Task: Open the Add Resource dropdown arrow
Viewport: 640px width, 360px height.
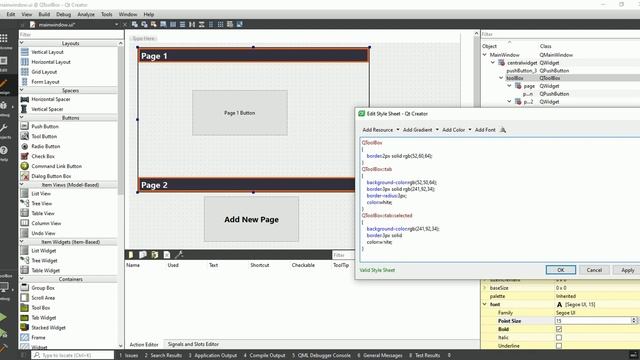Action: click(x=398, y=130)
